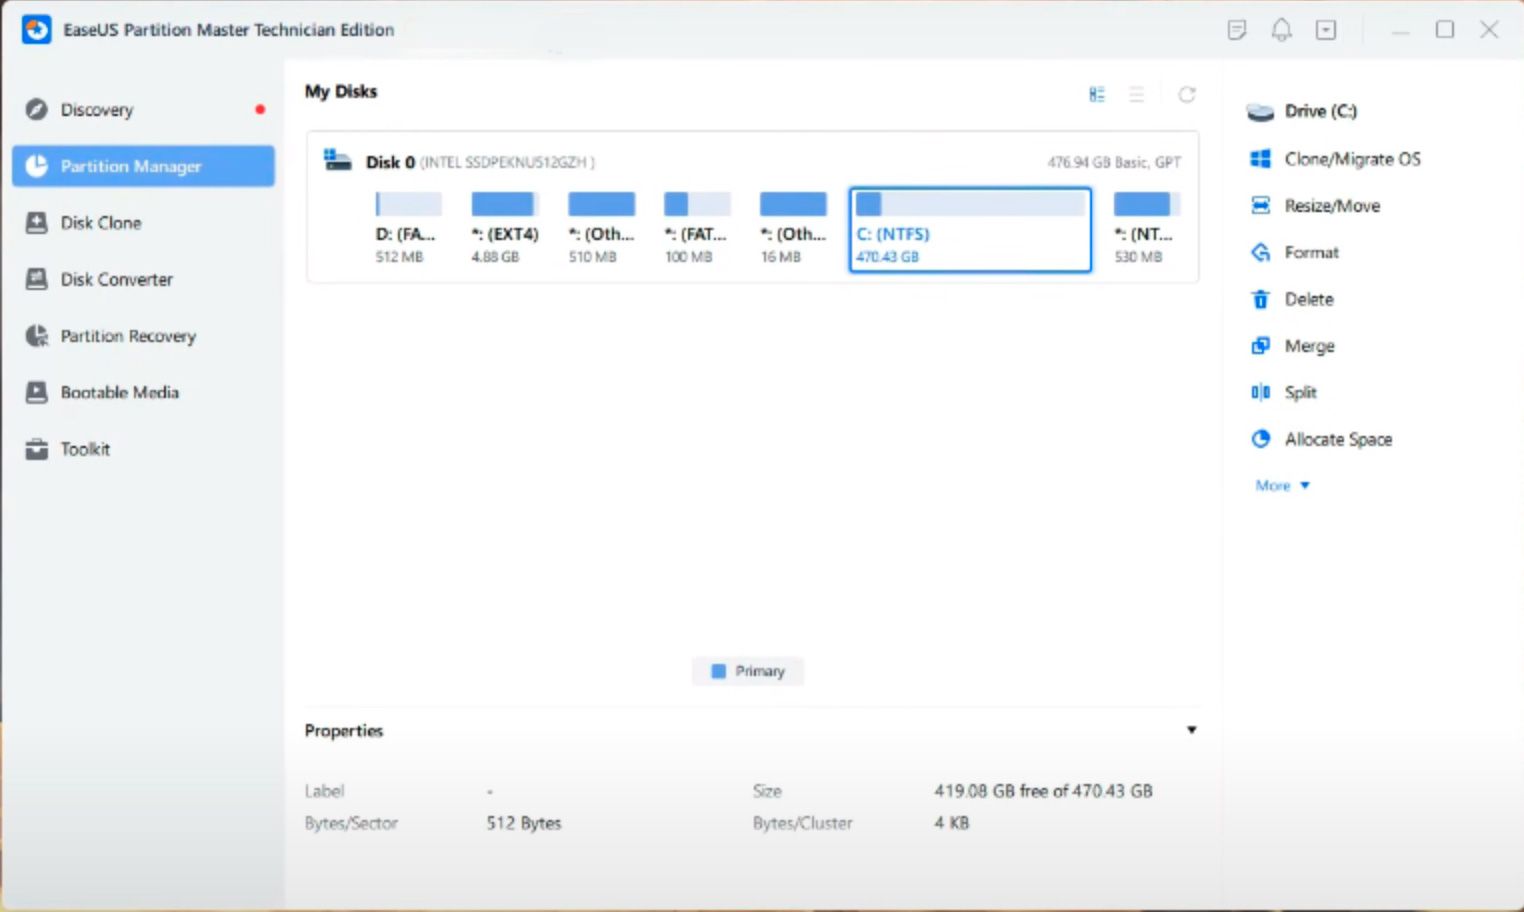Screen dimensions: 1524x912
Task: Click the Clone/Migrate OS Windows icon
Action: point(1261,159)
